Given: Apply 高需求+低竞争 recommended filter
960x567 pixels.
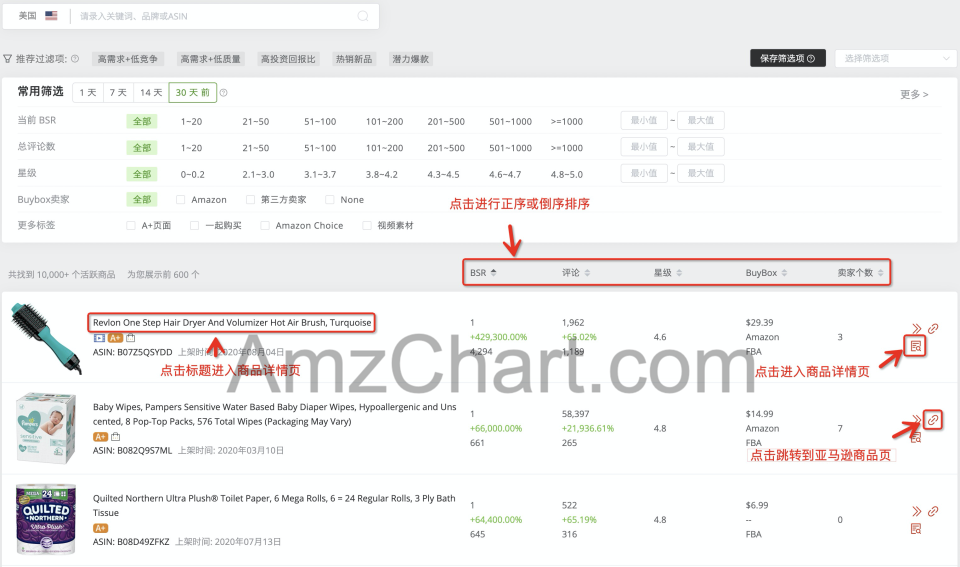Looking at the screenshot, I should (x=127, y=59).
